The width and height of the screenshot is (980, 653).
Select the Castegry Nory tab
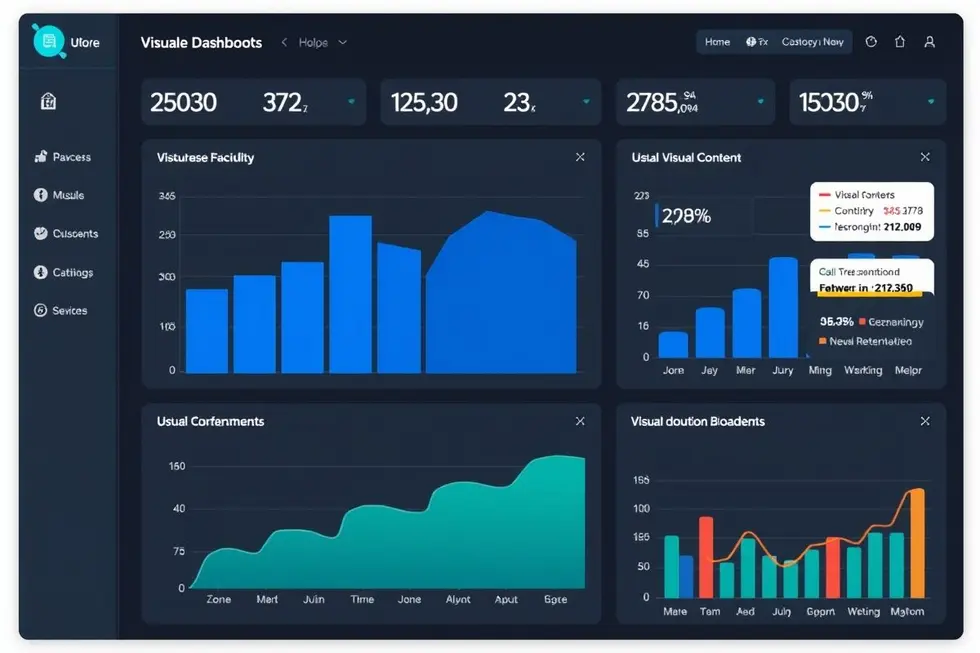tap(812, 42)
